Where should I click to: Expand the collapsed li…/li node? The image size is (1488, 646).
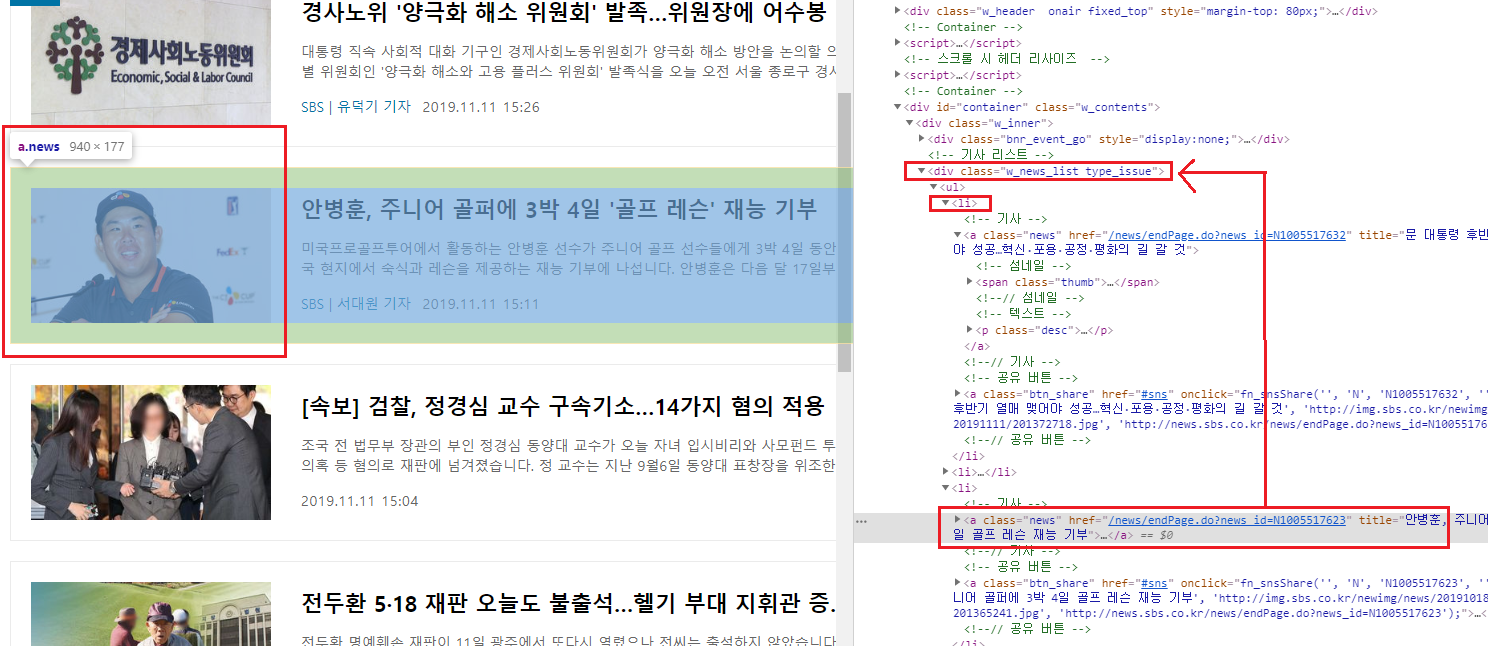point(946,471)
